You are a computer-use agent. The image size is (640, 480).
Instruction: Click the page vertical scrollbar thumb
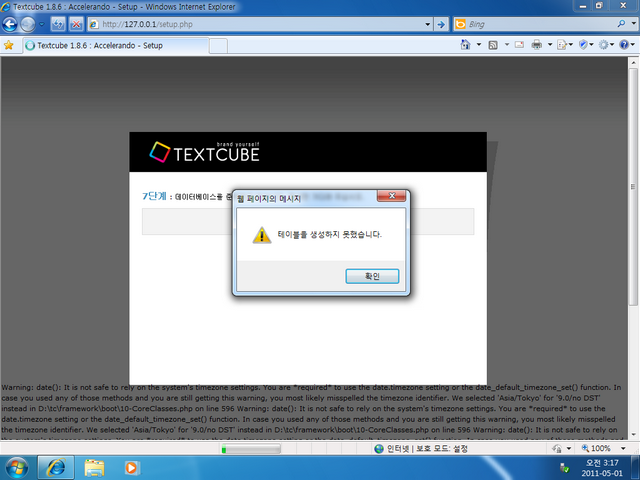pyautogui.click(x=633, y=187)
